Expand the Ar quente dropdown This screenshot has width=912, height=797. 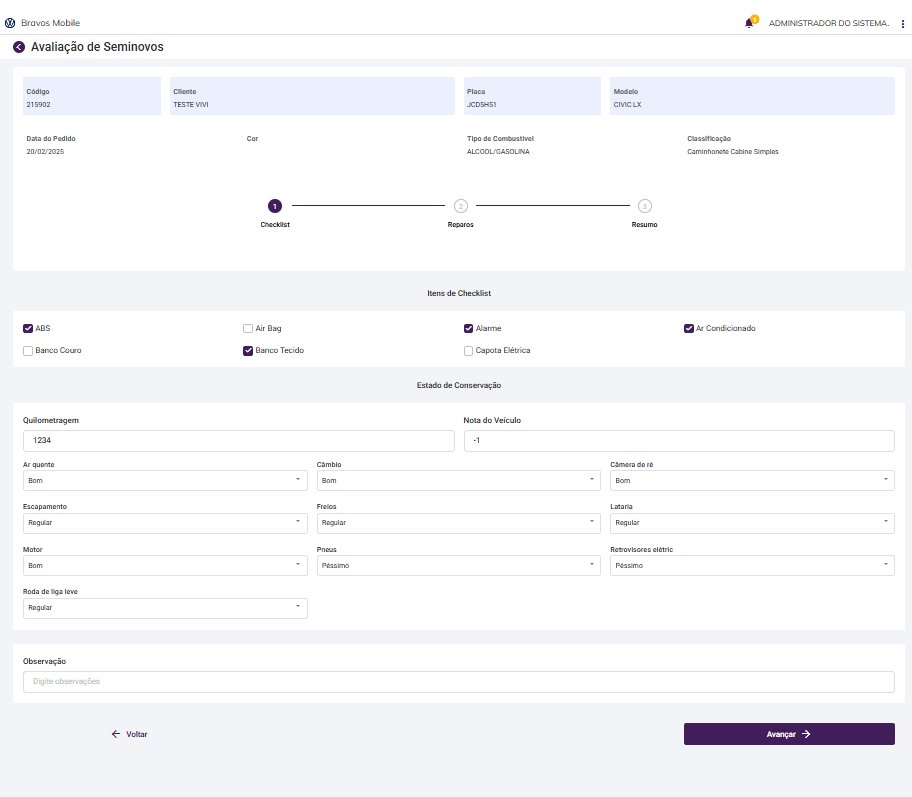pyautogui.click(x=165, y=481)
